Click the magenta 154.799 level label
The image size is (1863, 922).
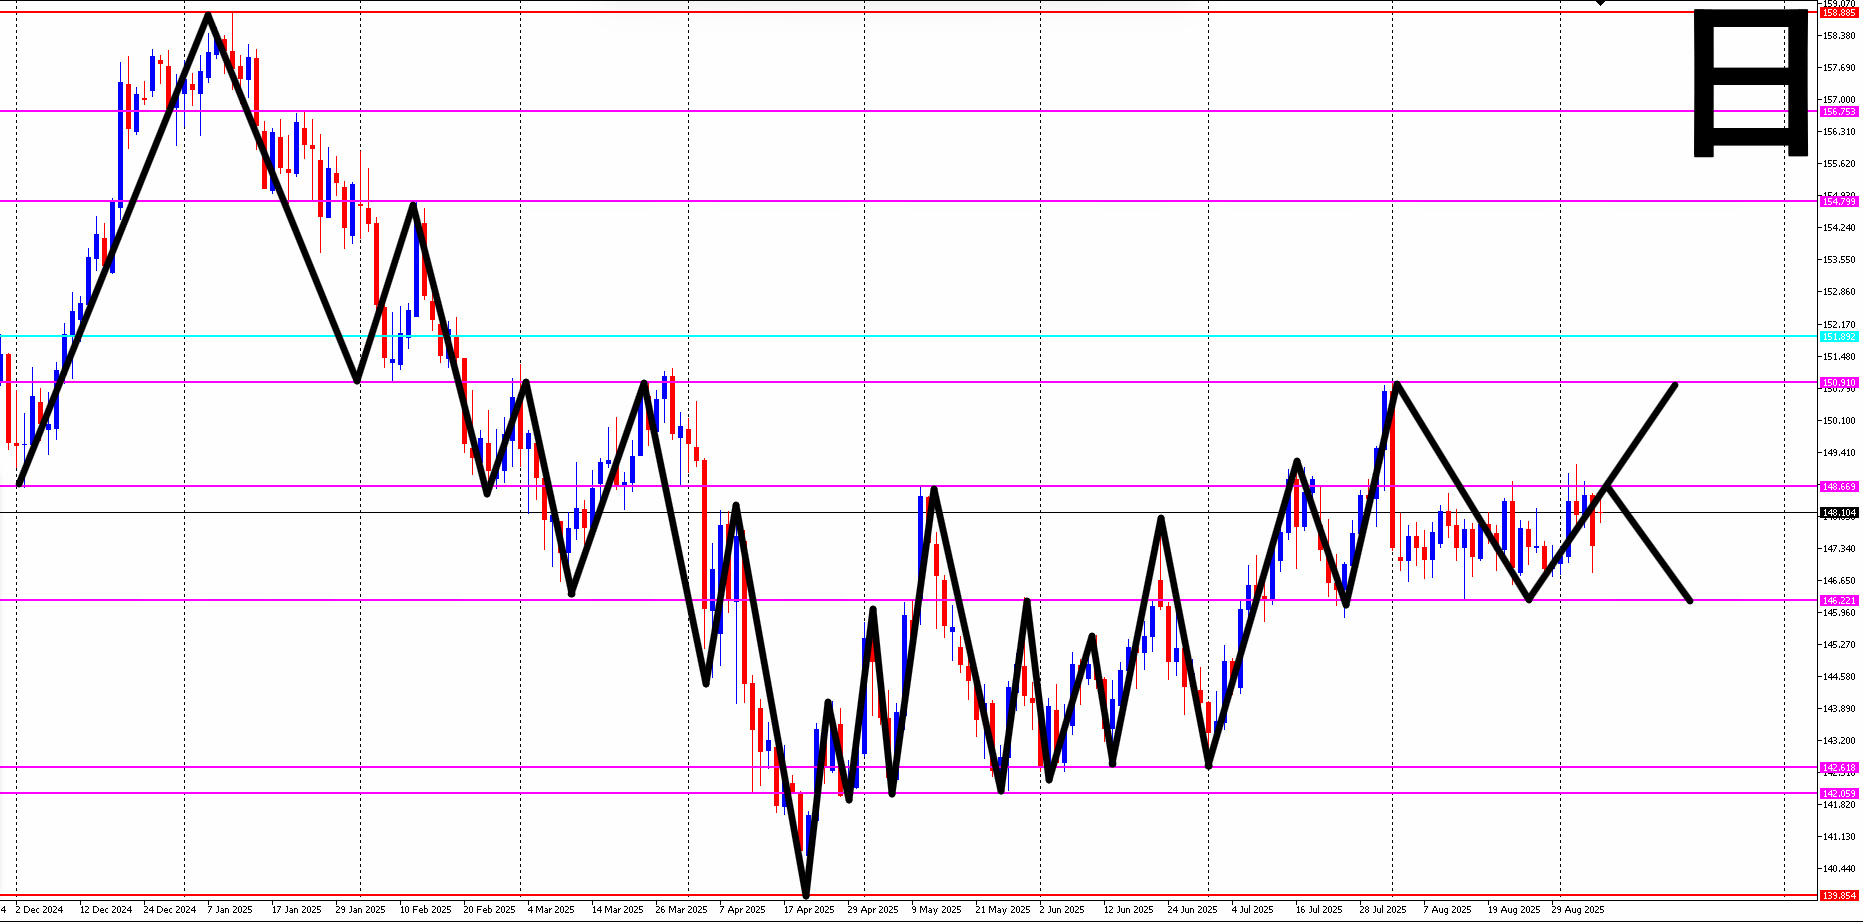pos(1840,202)
